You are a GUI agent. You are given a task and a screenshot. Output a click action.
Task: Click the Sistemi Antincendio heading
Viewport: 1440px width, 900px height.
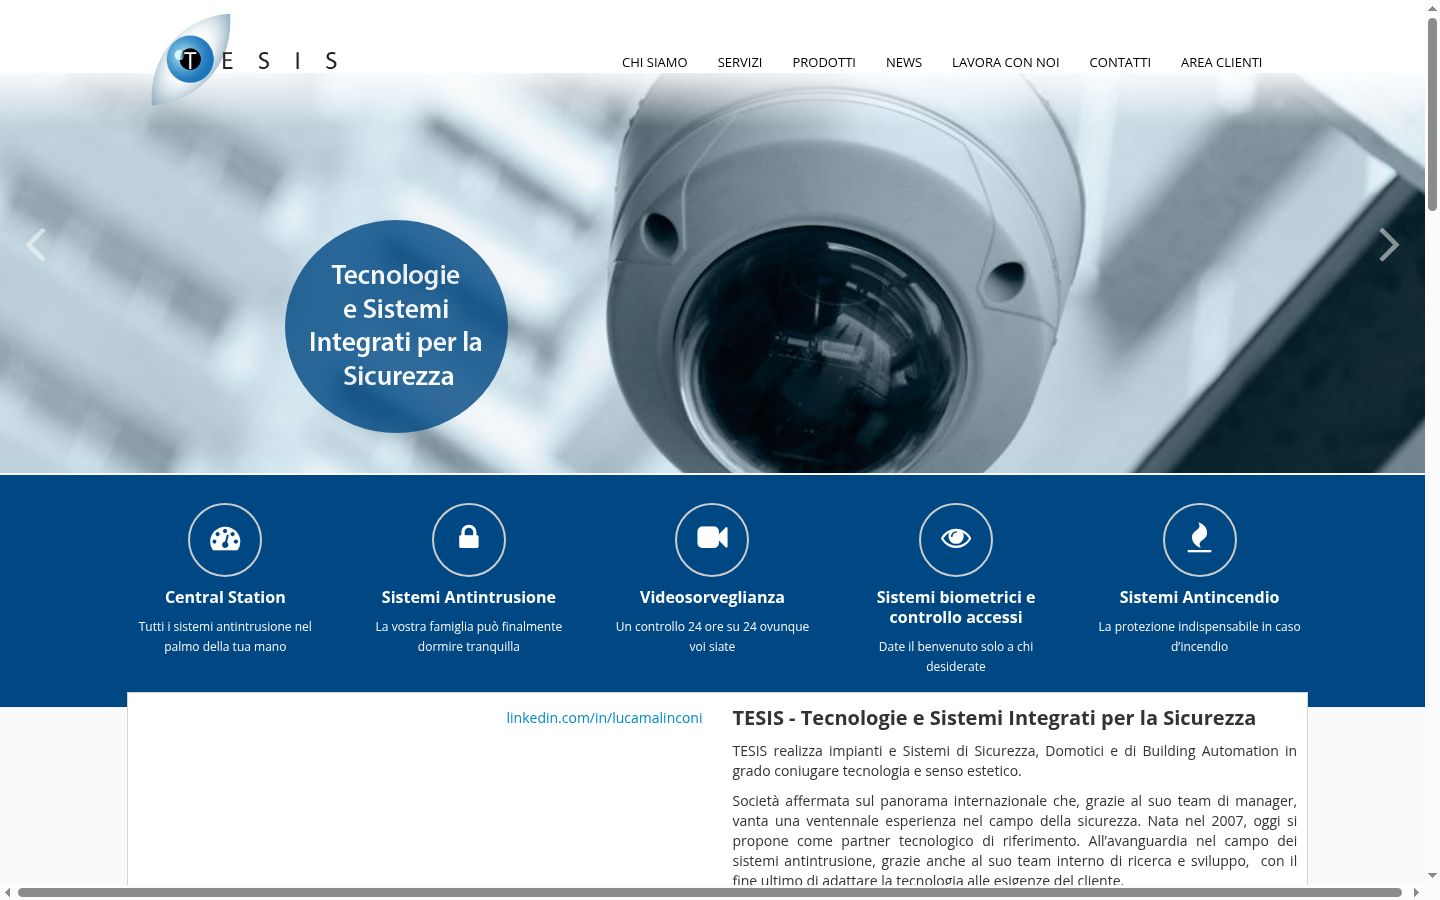pyautogui.click(x=1200, y=597)
